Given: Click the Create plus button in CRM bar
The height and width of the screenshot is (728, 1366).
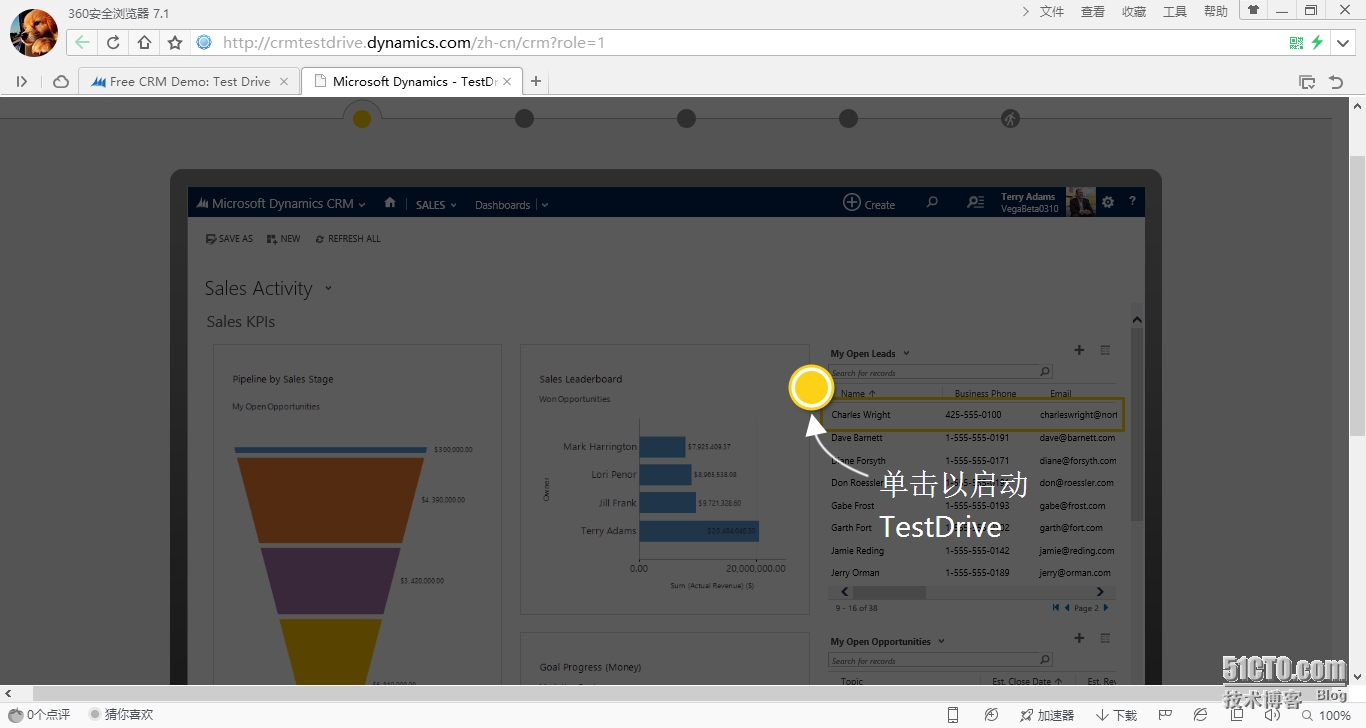Looking at the screenshot, I should 869,203.
